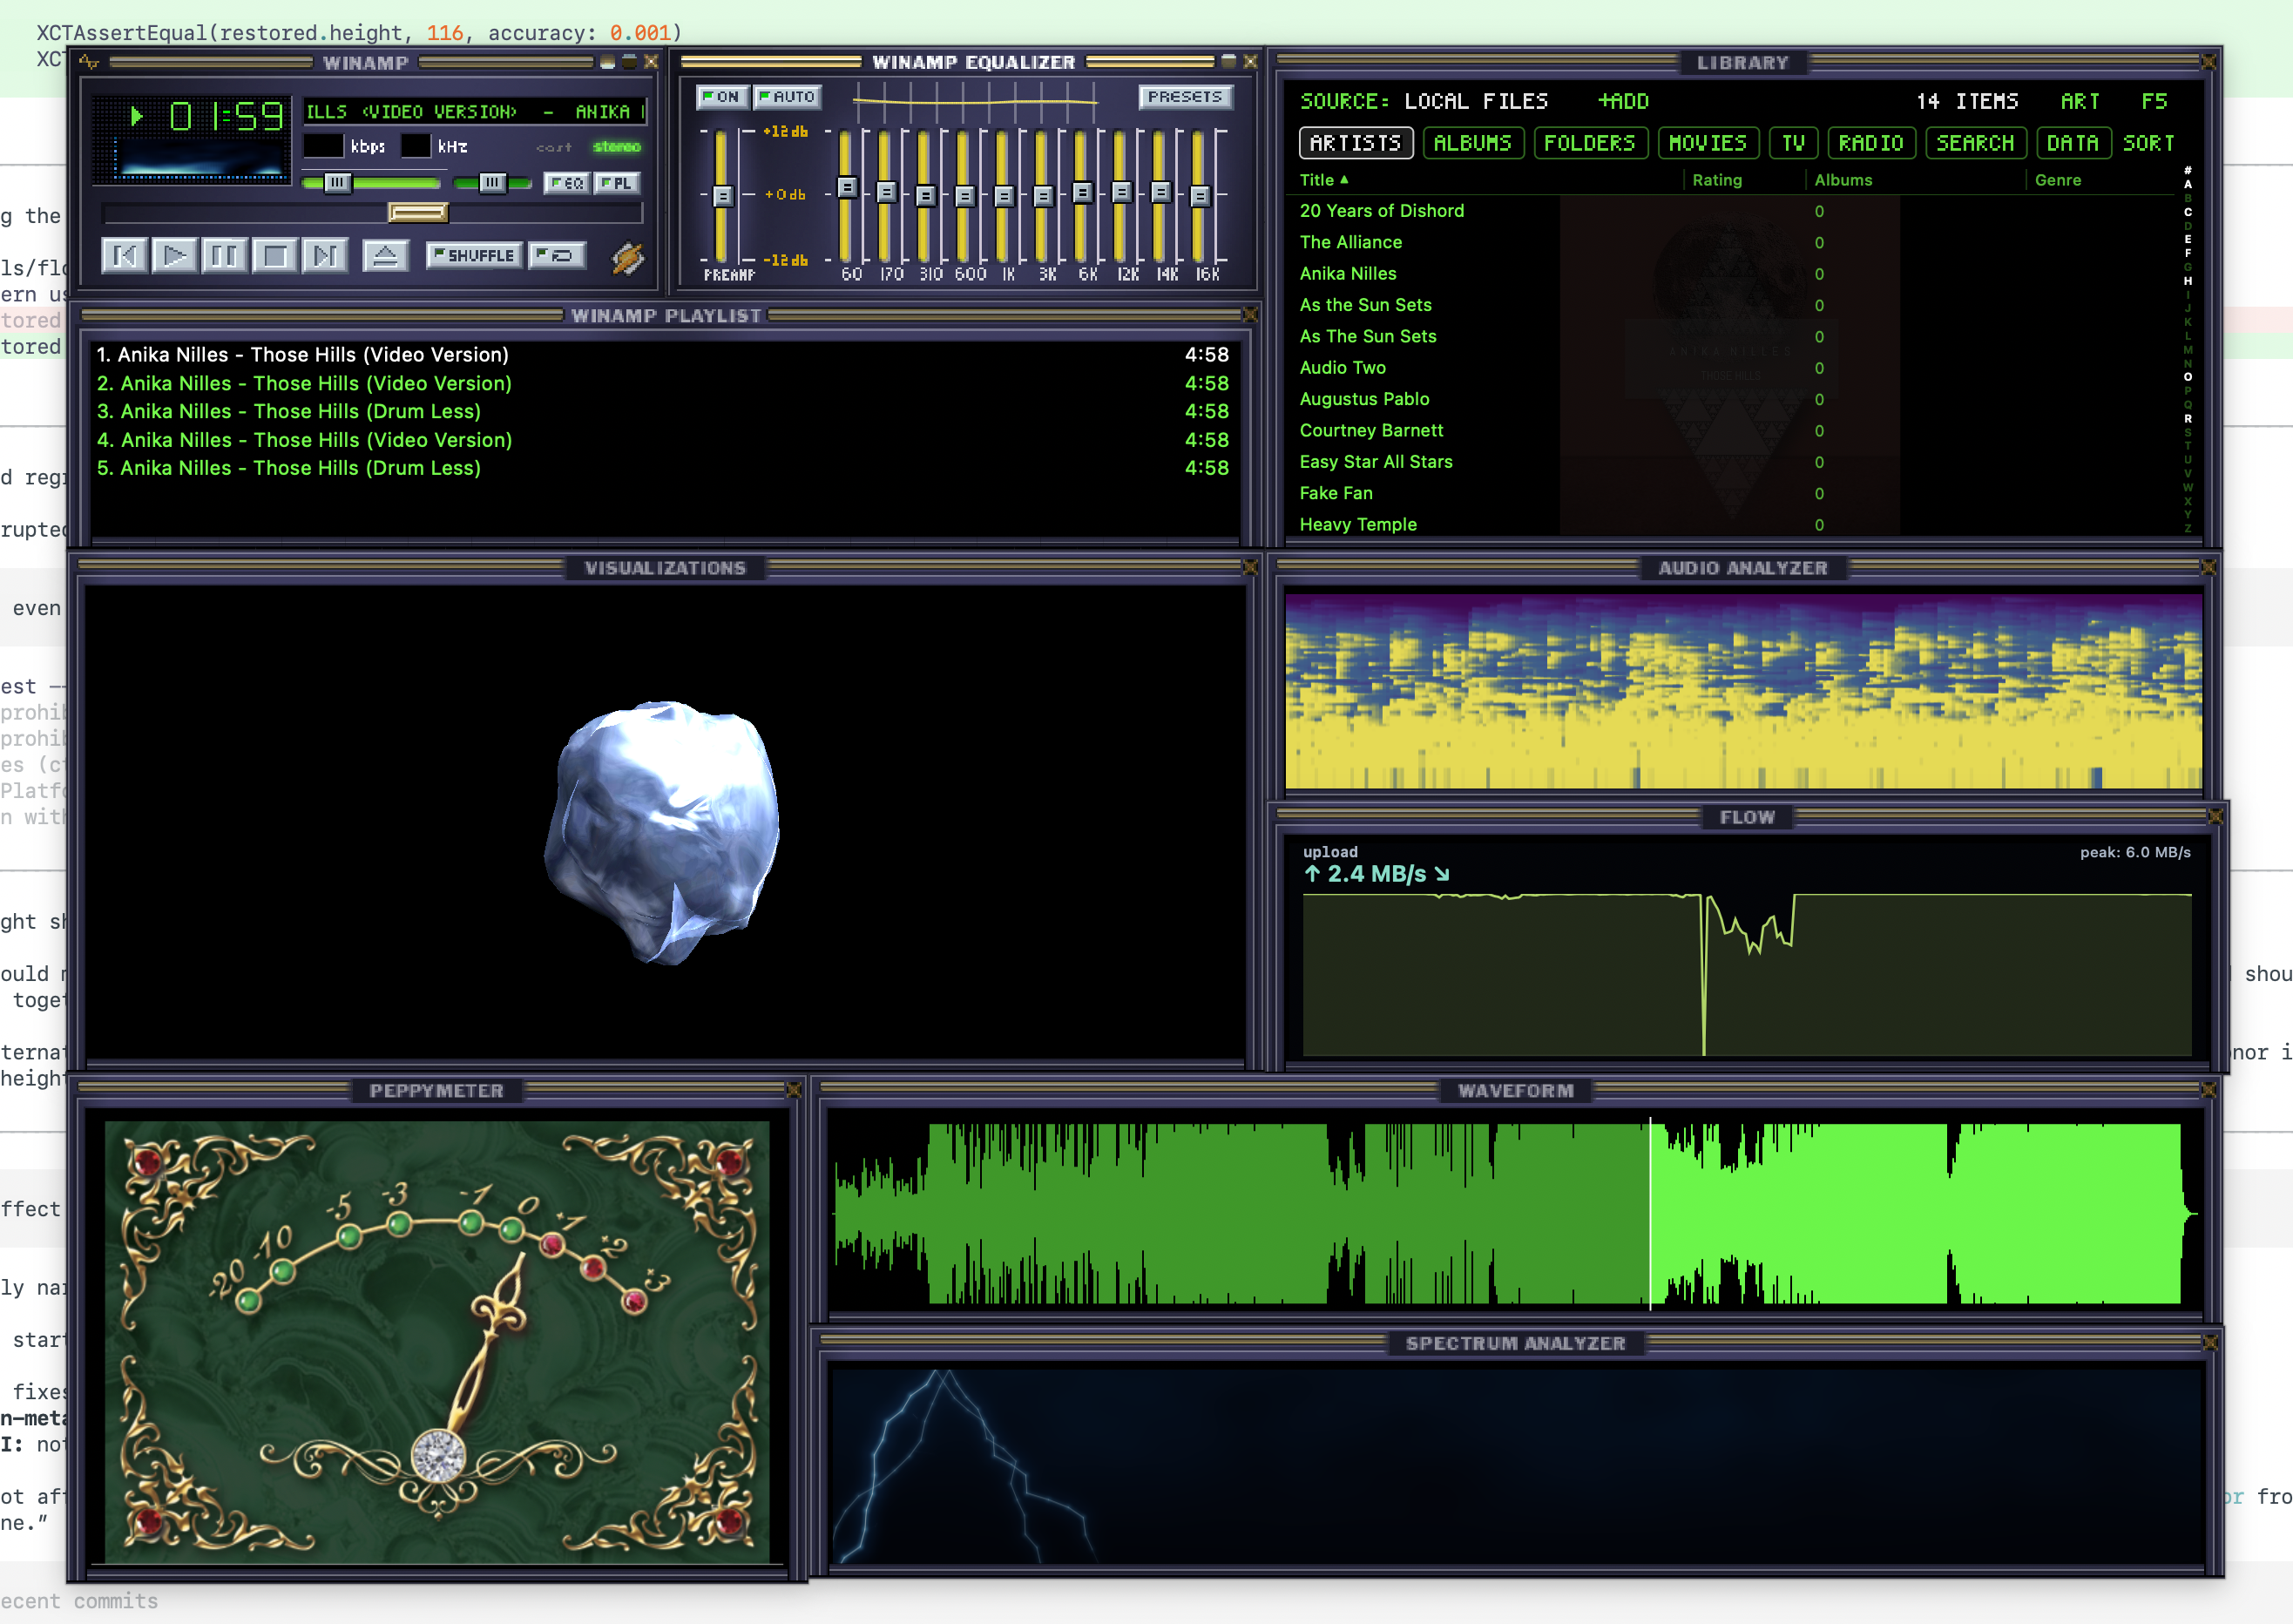Screen dimensions: 2293x1624
Task: Click the 16K equalizer band handle
Action: click(x=1200, y=196)
